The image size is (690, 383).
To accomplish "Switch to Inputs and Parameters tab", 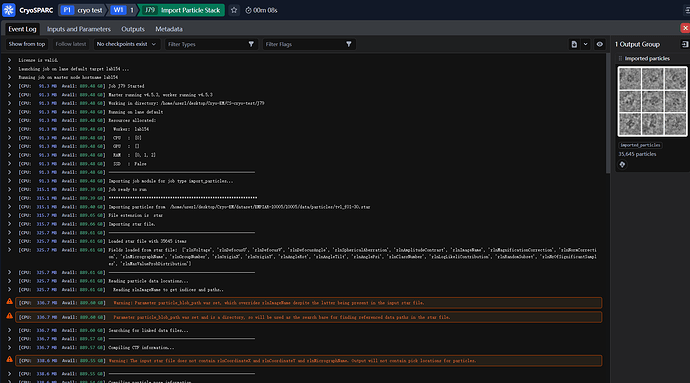I will 79,29.
